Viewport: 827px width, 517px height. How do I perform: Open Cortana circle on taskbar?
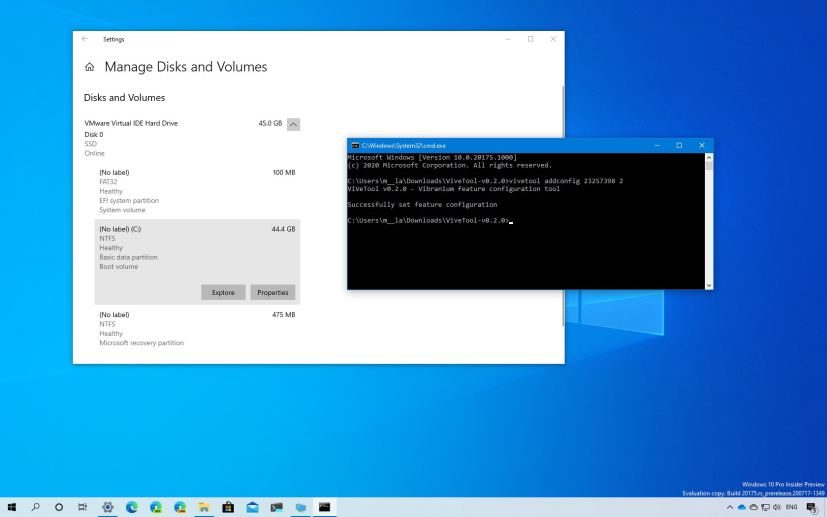(x=59, y=507)
